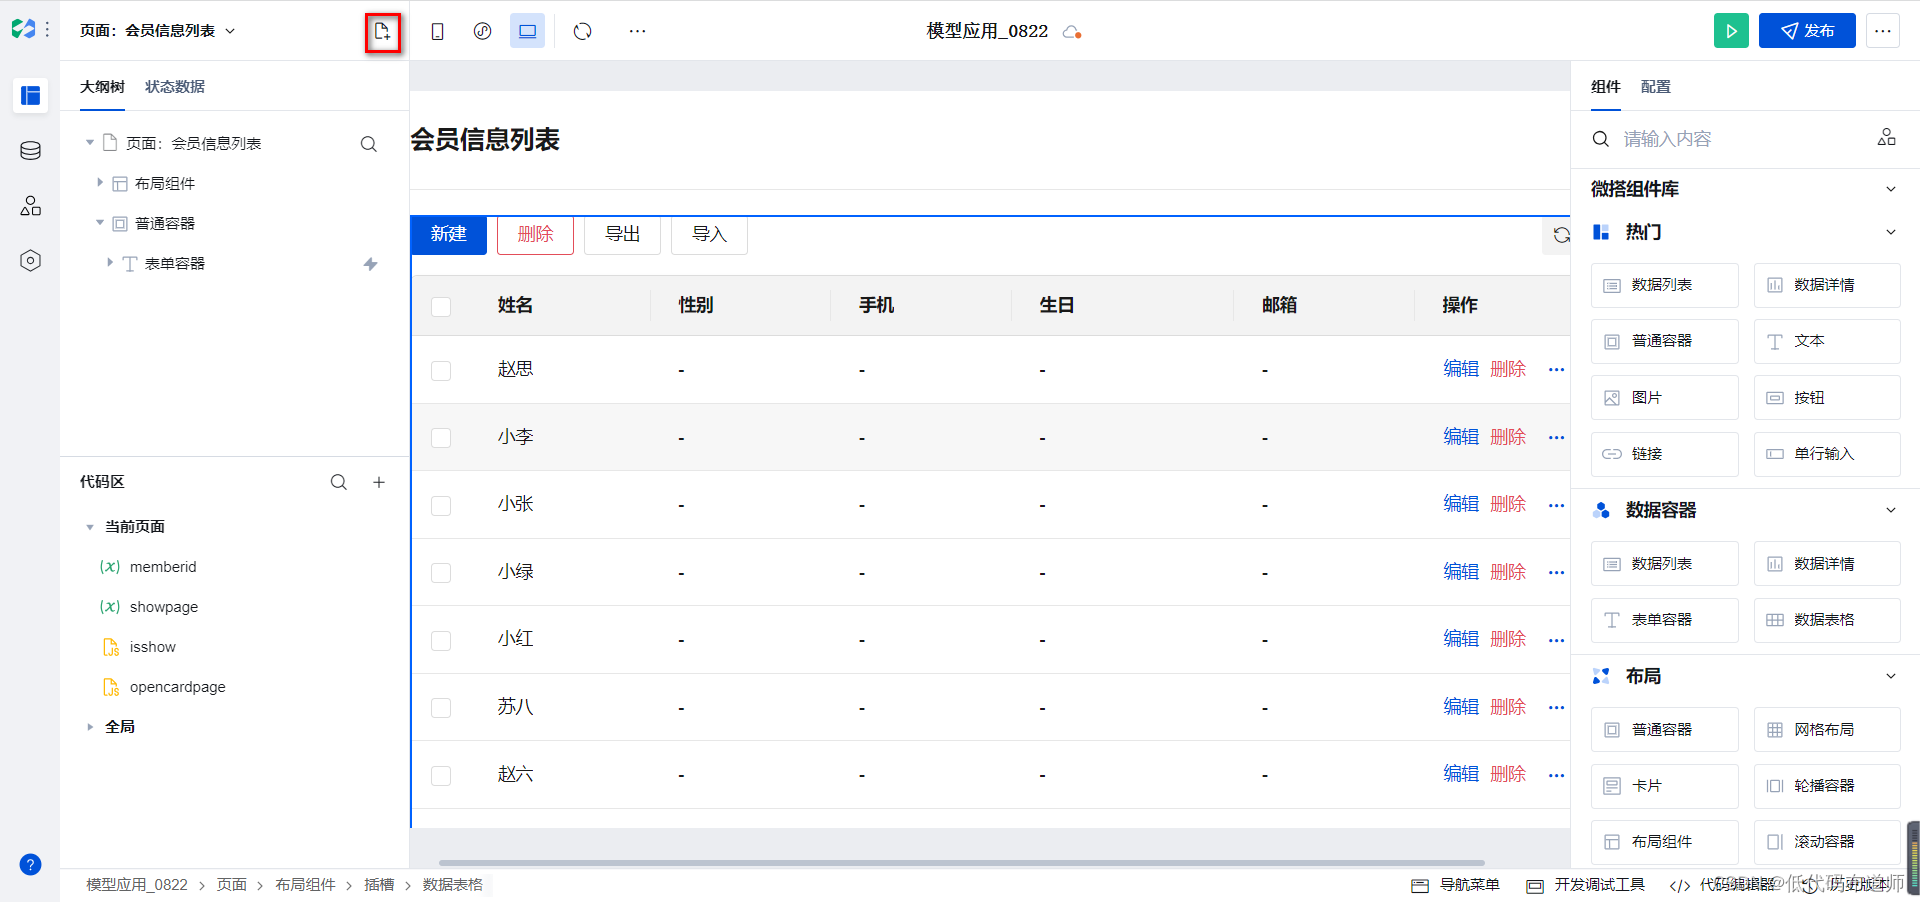1920x902 pixels.
Task: Click the app logo in top-left corner
Action: click(23, 29)
